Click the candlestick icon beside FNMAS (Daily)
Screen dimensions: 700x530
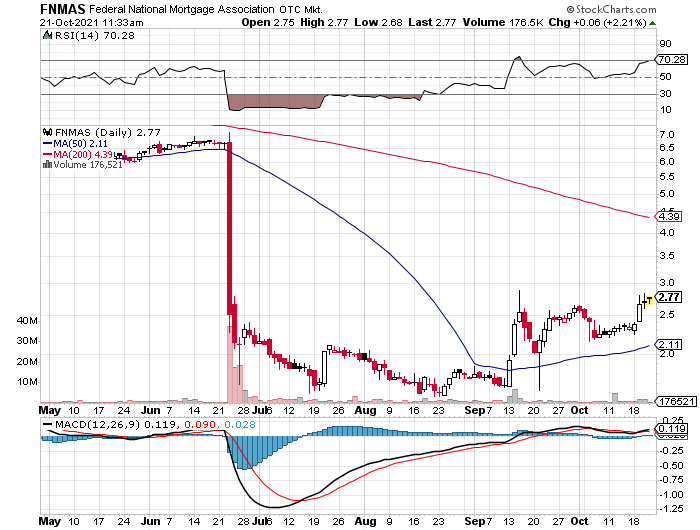click(47, 132)
